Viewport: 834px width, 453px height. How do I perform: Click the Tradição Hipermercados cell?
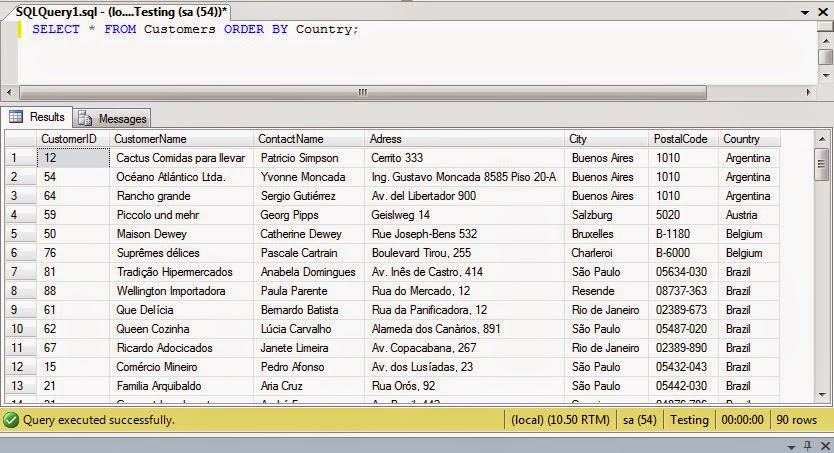[181, 272]
